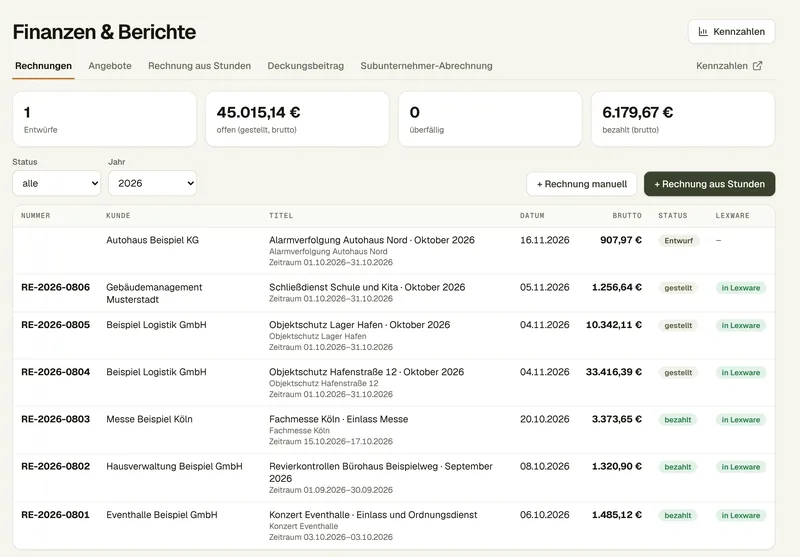Click customer Autohaus Beispiel KG

click(x=153, y=240)
